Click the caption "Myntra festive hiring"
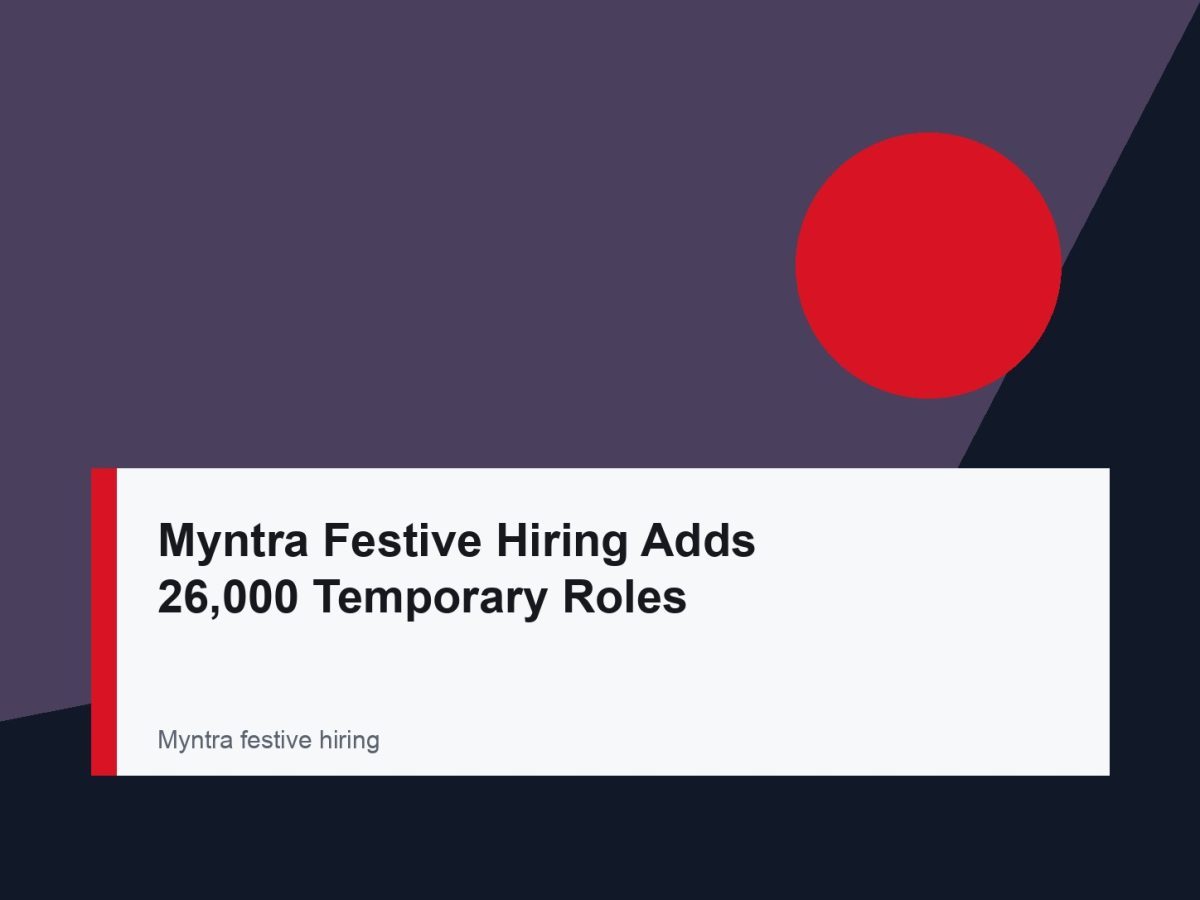Screen dimensions: 1200x900 pos(269,741)
